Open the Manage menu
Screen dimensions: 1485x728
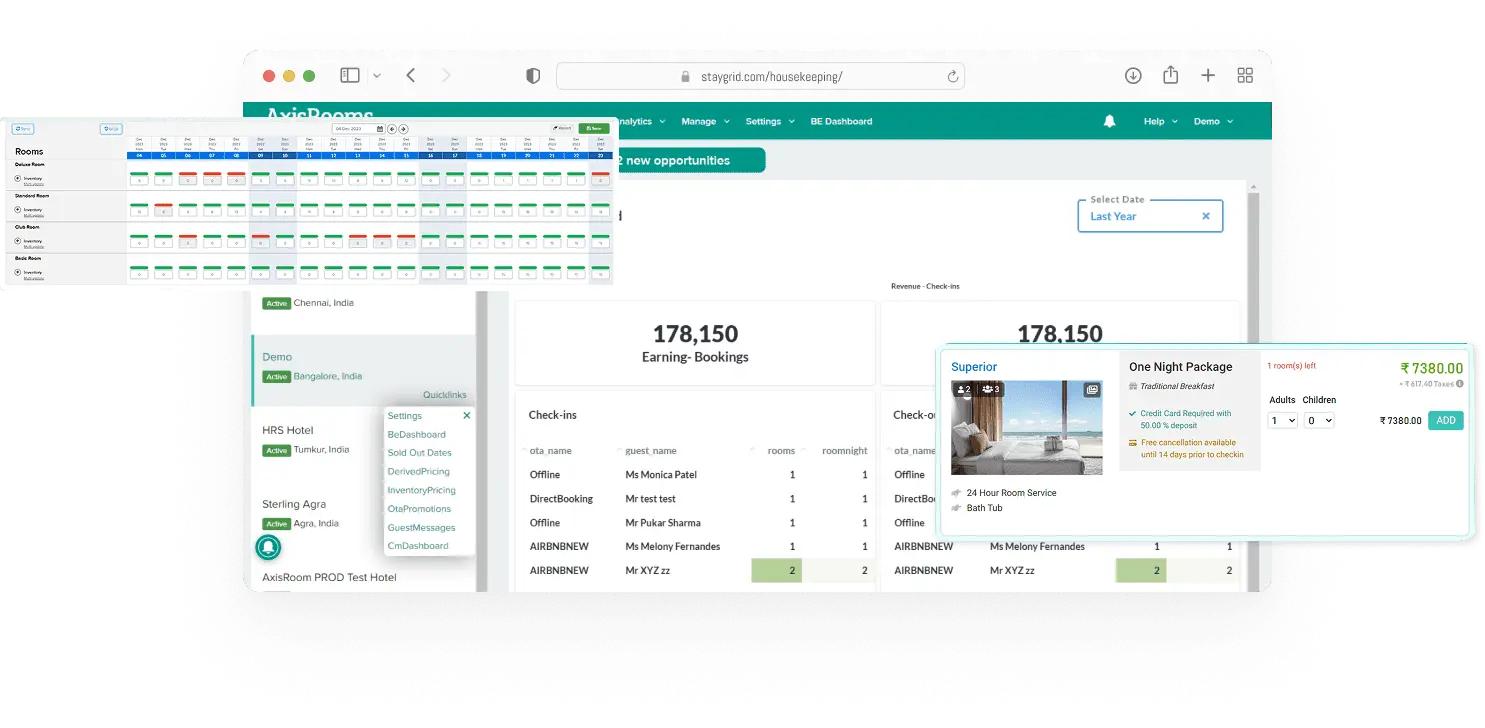click(x=703, y=121)
